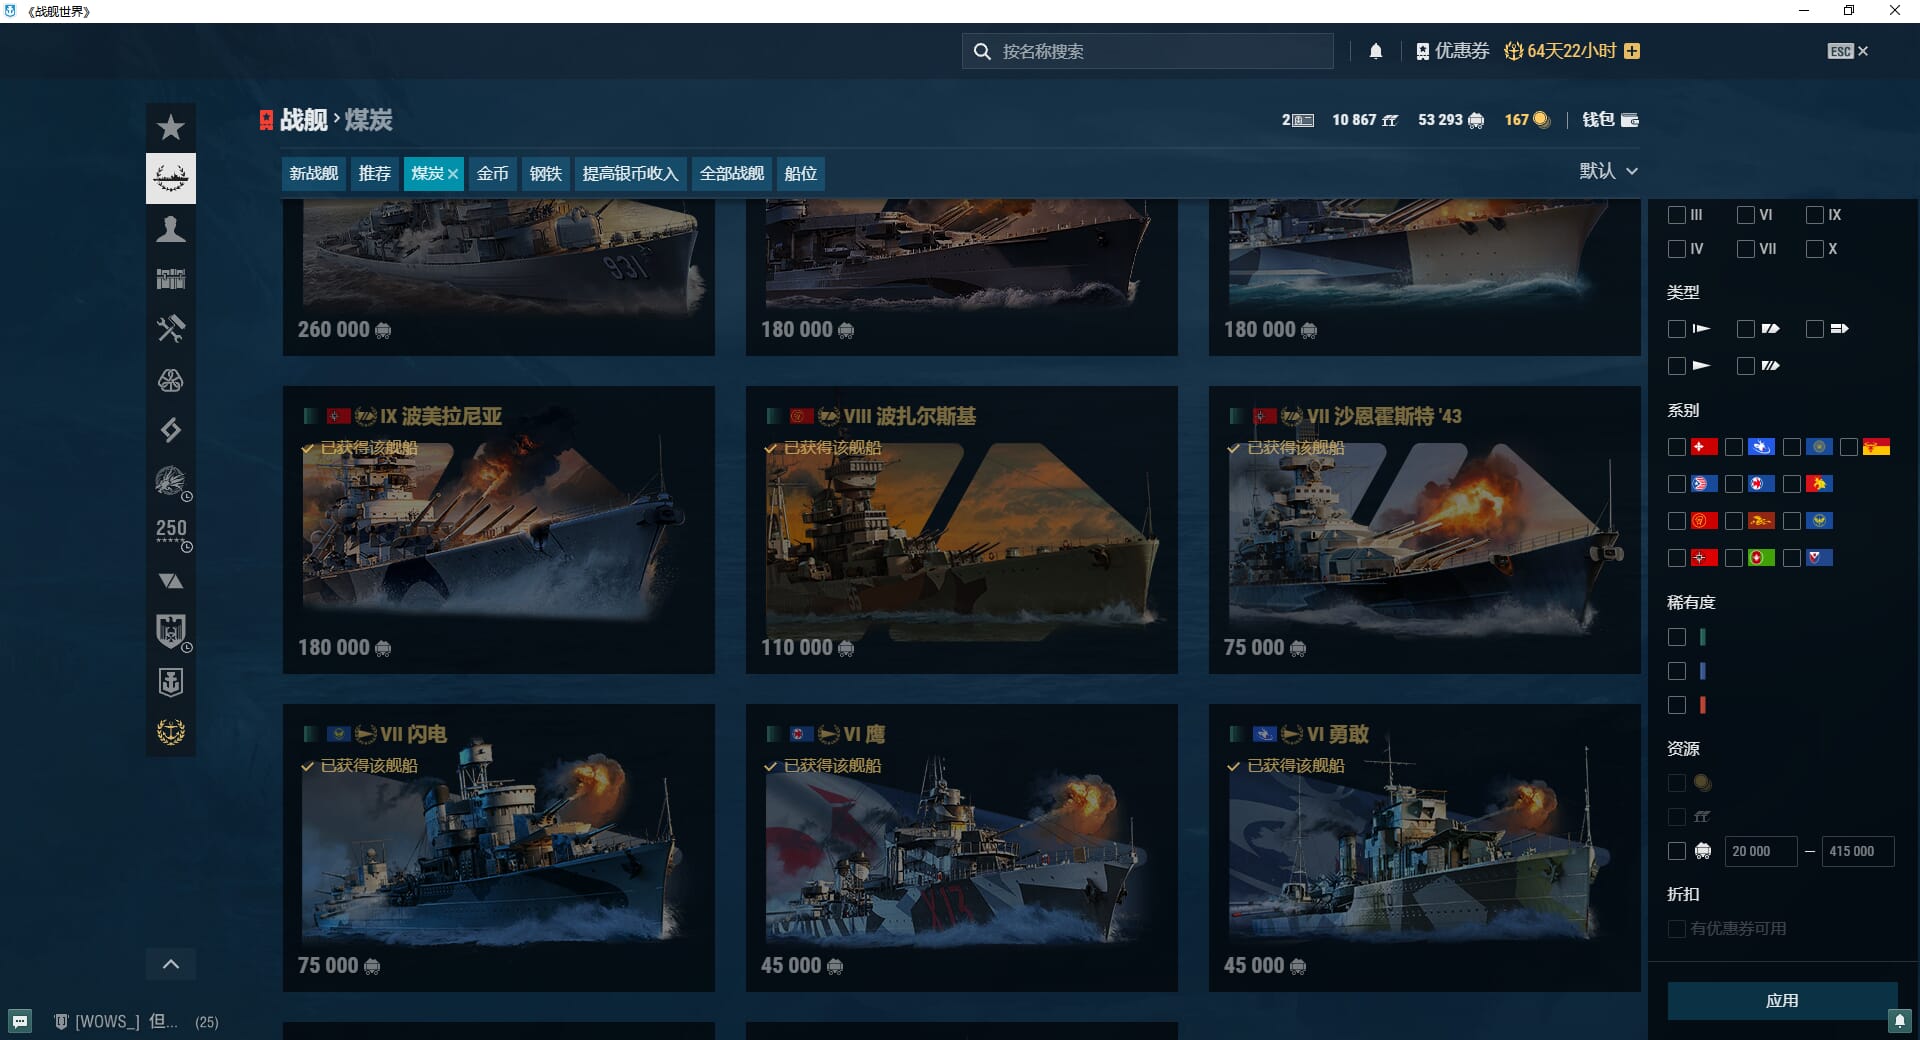Click the crossed hammer and wrench sidebar icon
The width and height of the screenshot is (1920, 1040).
pyautogui.click(x=171, y=329)
